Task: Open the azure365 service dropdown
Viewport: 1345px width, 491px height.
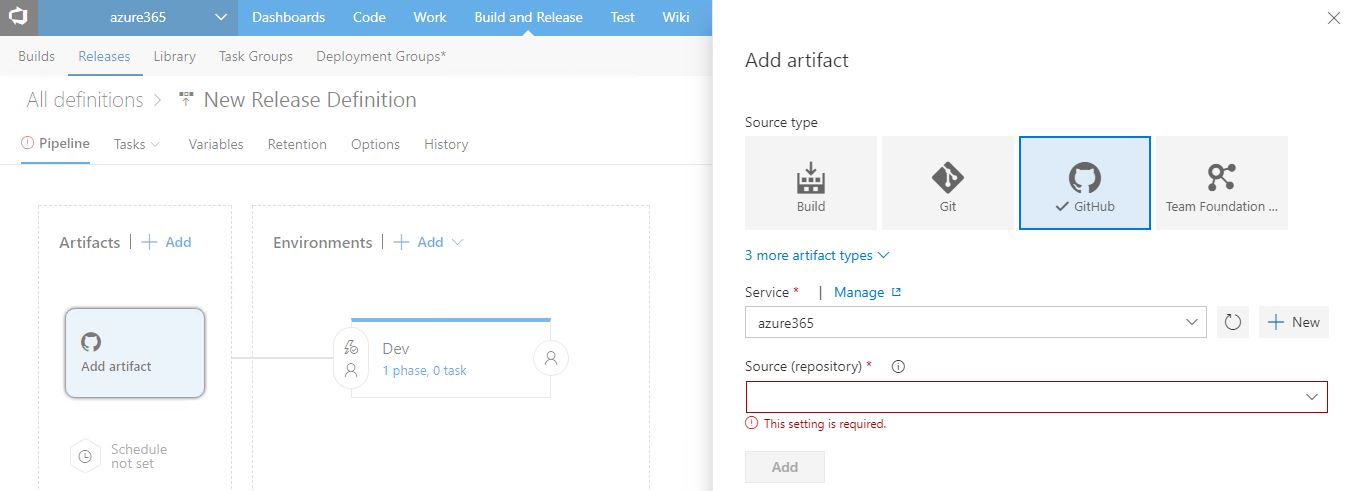Action: (x=975, y=323)
